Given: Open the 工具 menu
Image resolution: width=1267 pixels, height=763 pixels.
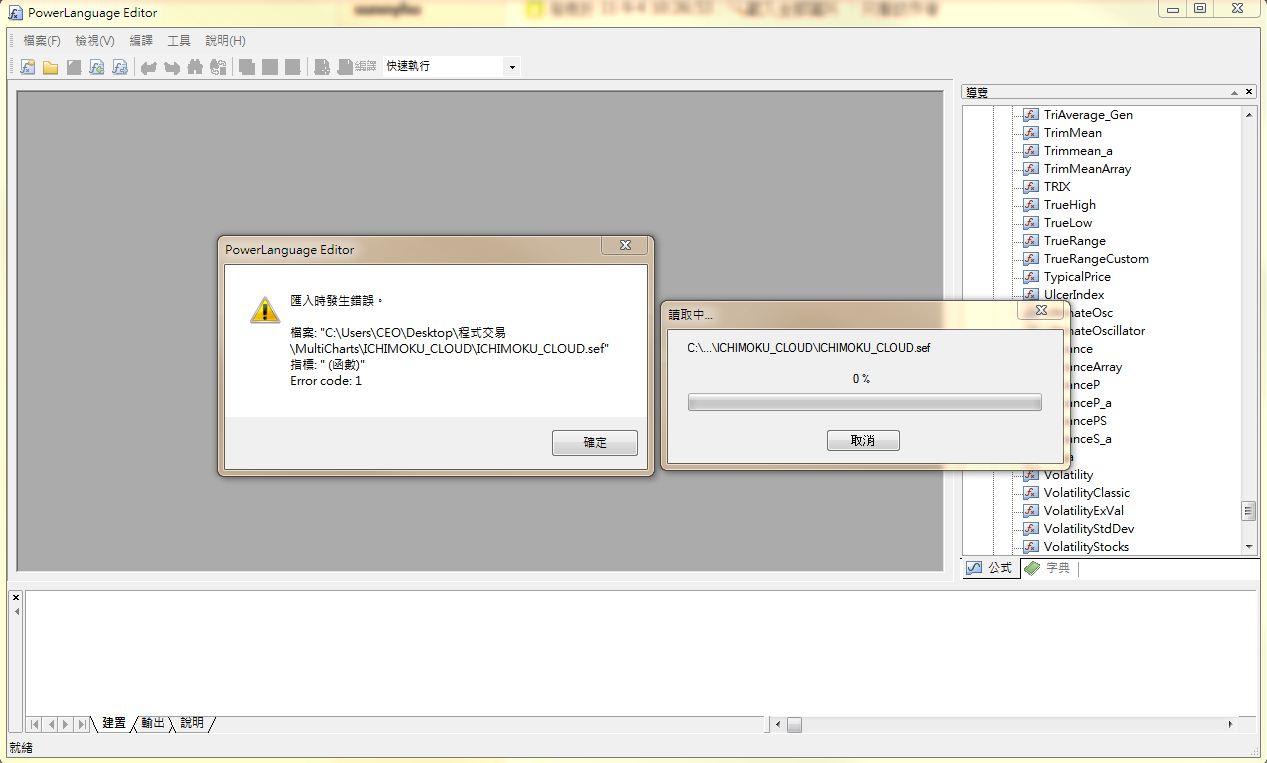Looking at the screenshot, I should point(179,41).
